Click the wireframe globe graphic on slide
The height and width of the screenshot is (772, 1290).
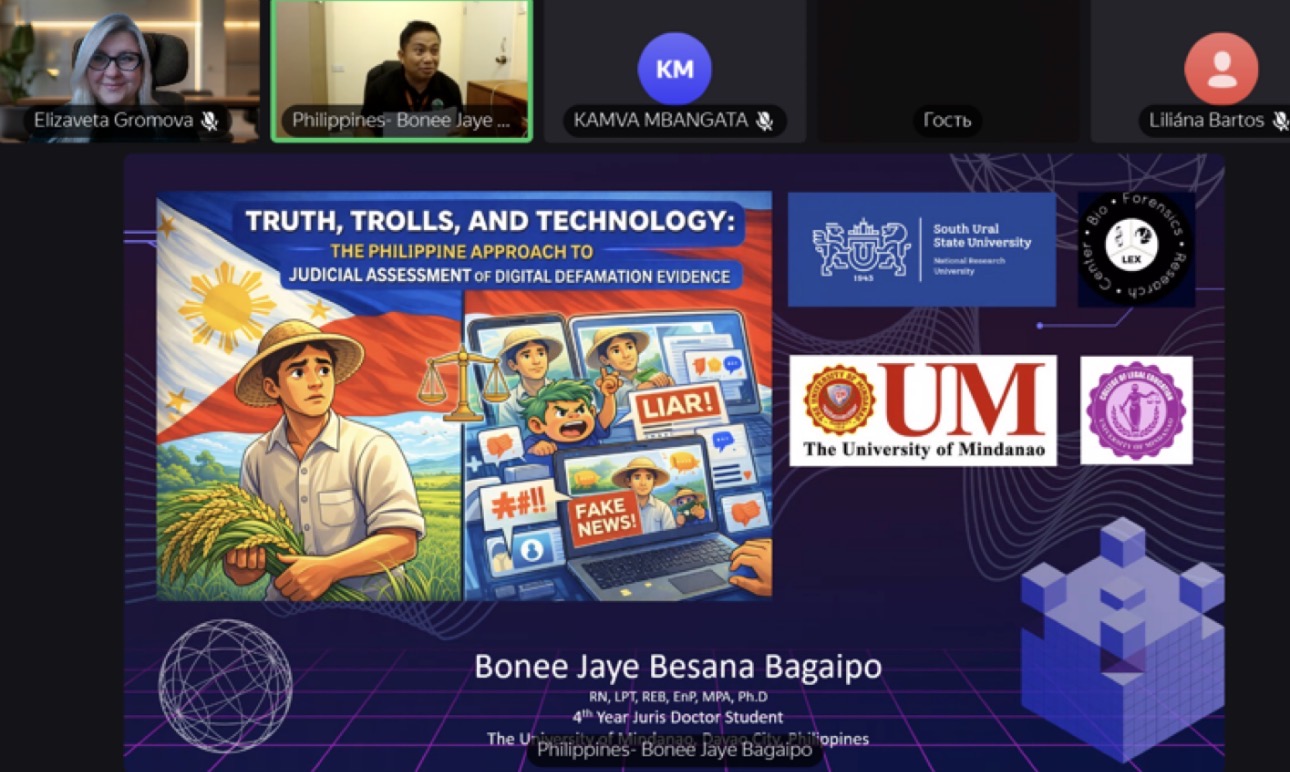click(225, 685)
